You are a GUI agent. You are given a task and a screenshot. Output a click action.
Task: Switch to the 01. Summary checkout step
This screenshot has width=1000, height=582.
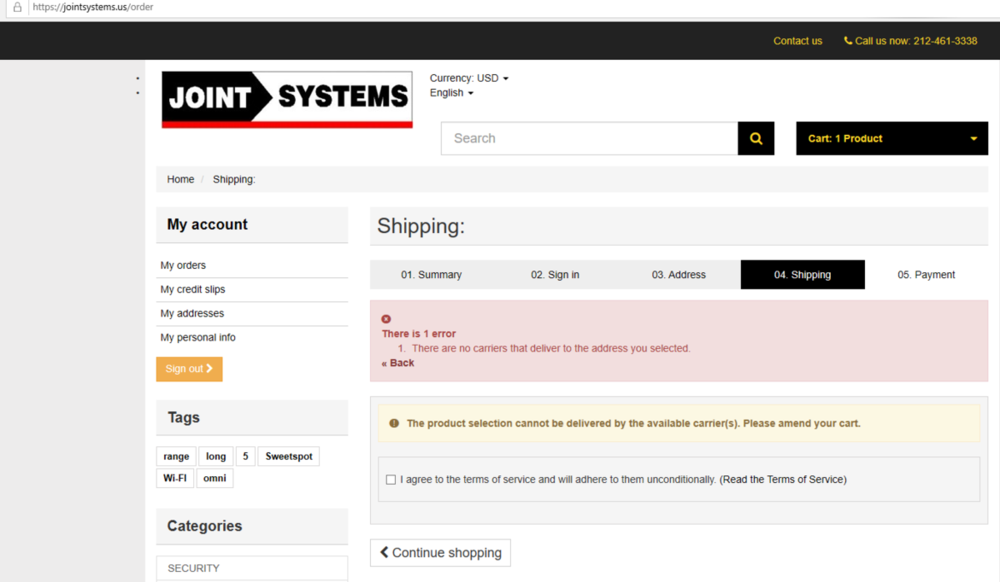tap(433, 274)
